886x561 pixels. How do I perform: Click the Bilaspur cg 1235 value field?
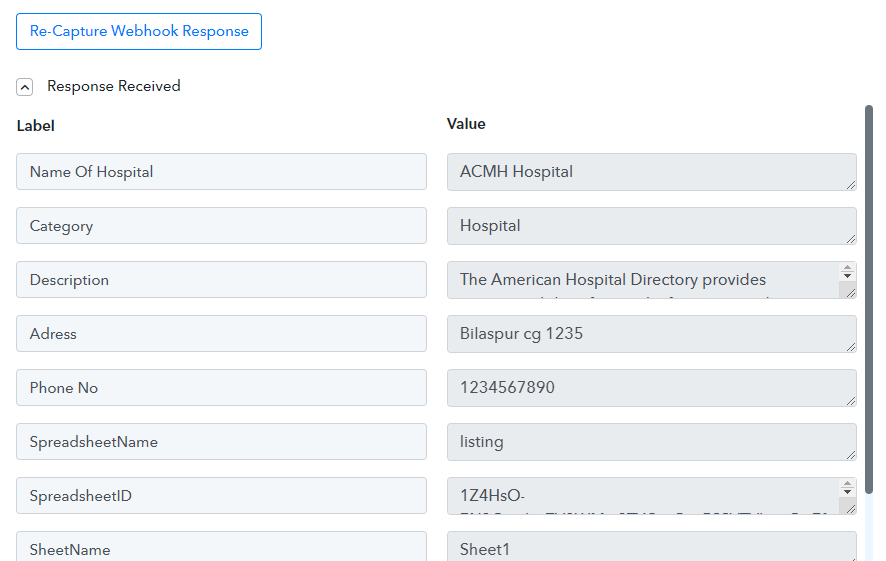tap(652, 334)
